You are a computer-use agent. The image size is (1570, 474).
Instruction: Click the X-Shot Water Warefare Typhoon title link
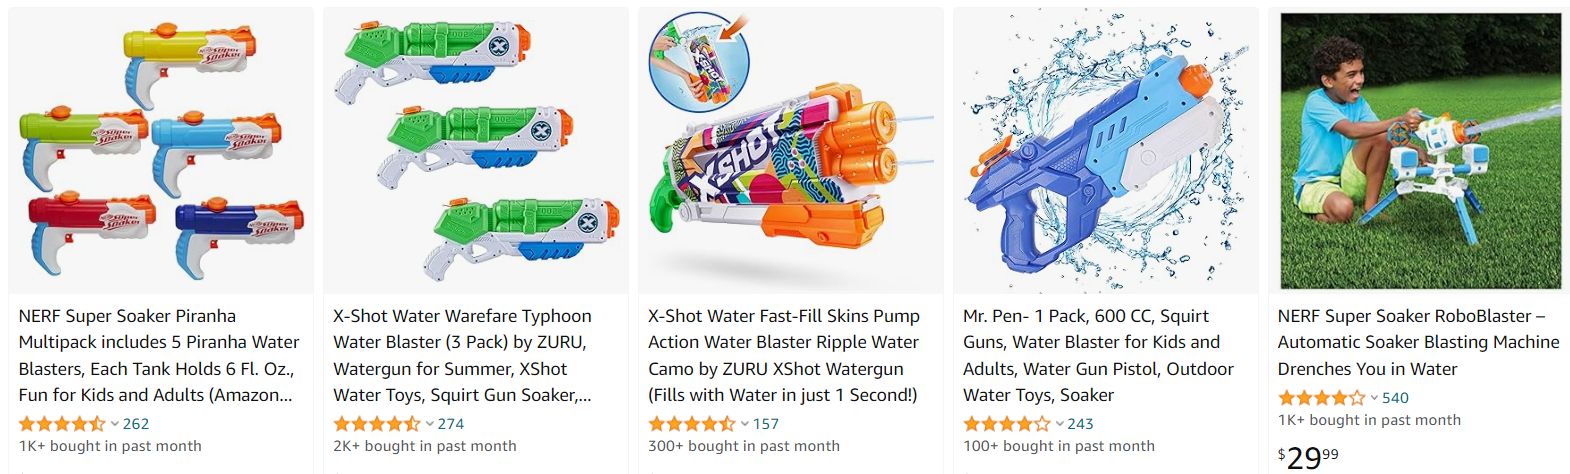[462, 355]
